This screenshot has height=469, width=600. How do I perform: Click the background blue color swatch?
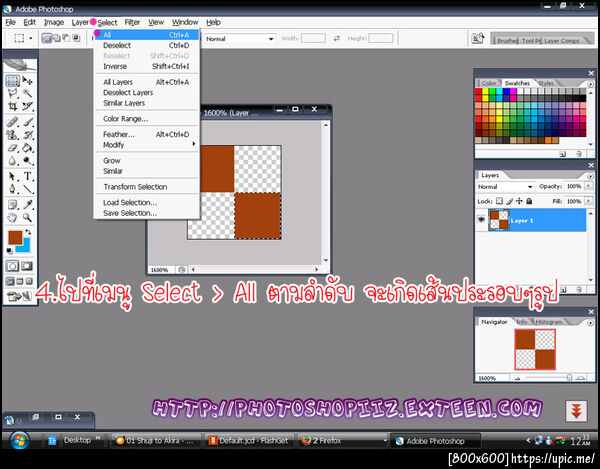point(24,247)
